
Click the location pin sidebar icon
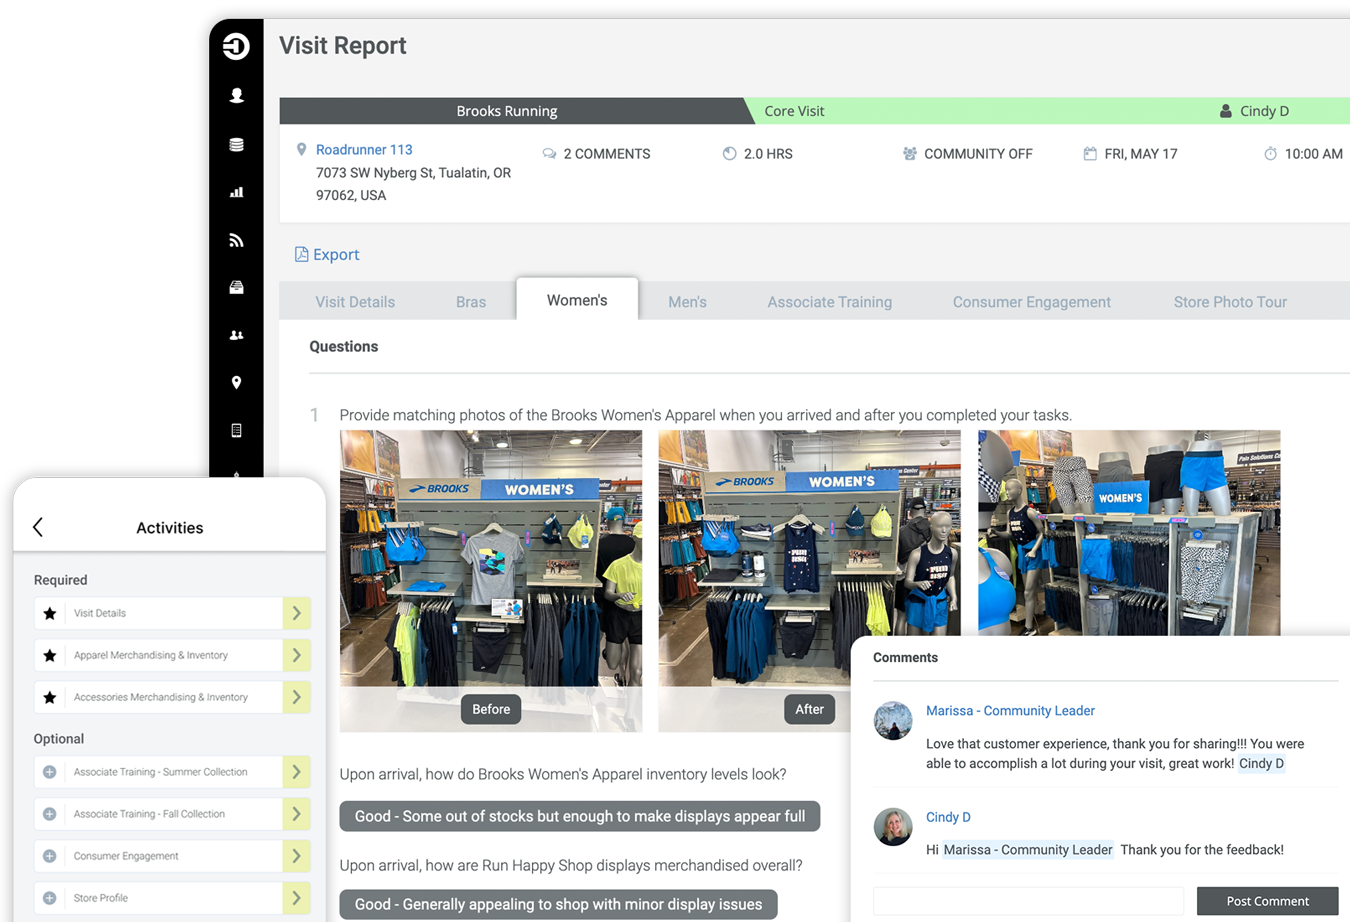236,383
